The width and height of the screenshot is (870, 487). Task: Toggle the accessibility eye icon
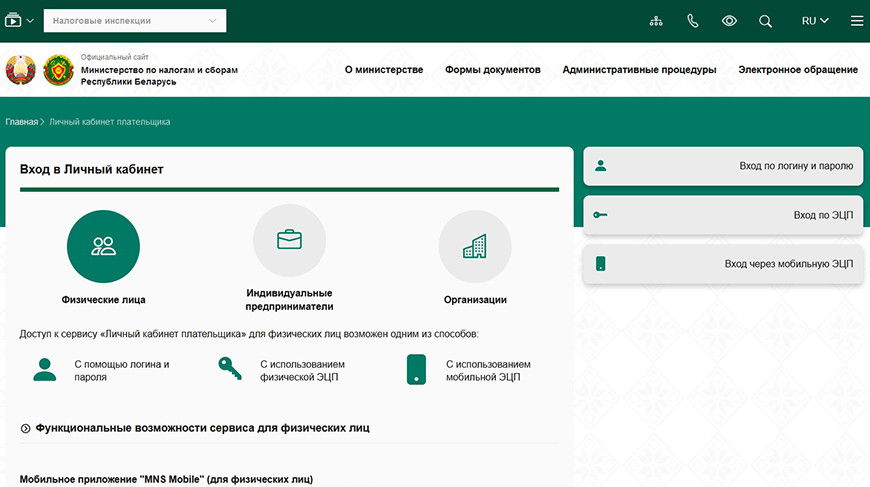pyautogui.click(x=729, y=21)
